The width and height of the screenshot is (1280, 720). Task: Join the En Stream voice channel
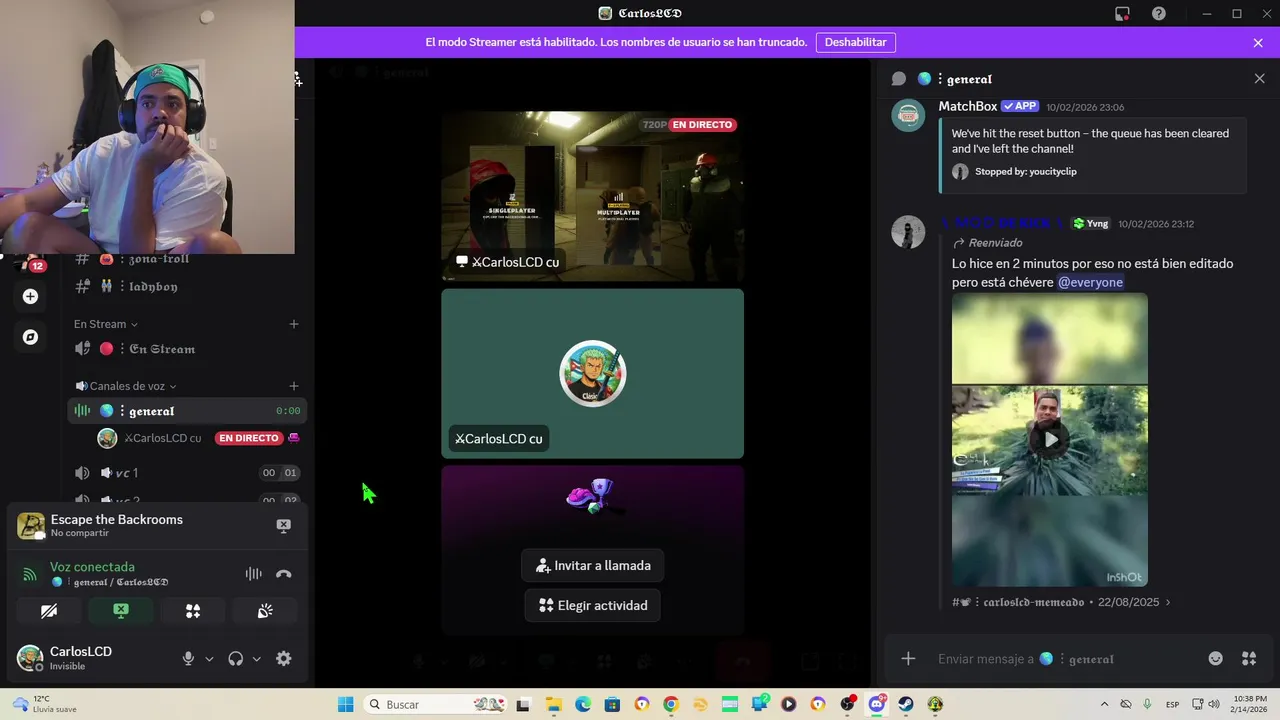click(x=187, y=349)
